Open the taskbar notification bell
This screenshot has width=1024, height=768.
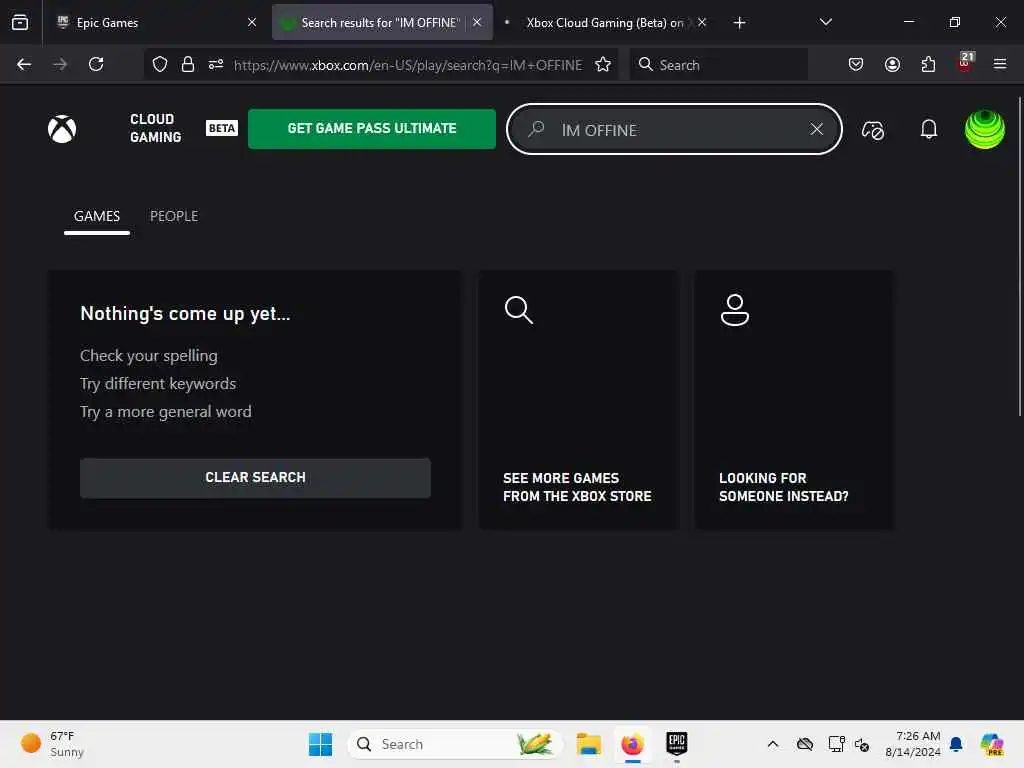956,744
